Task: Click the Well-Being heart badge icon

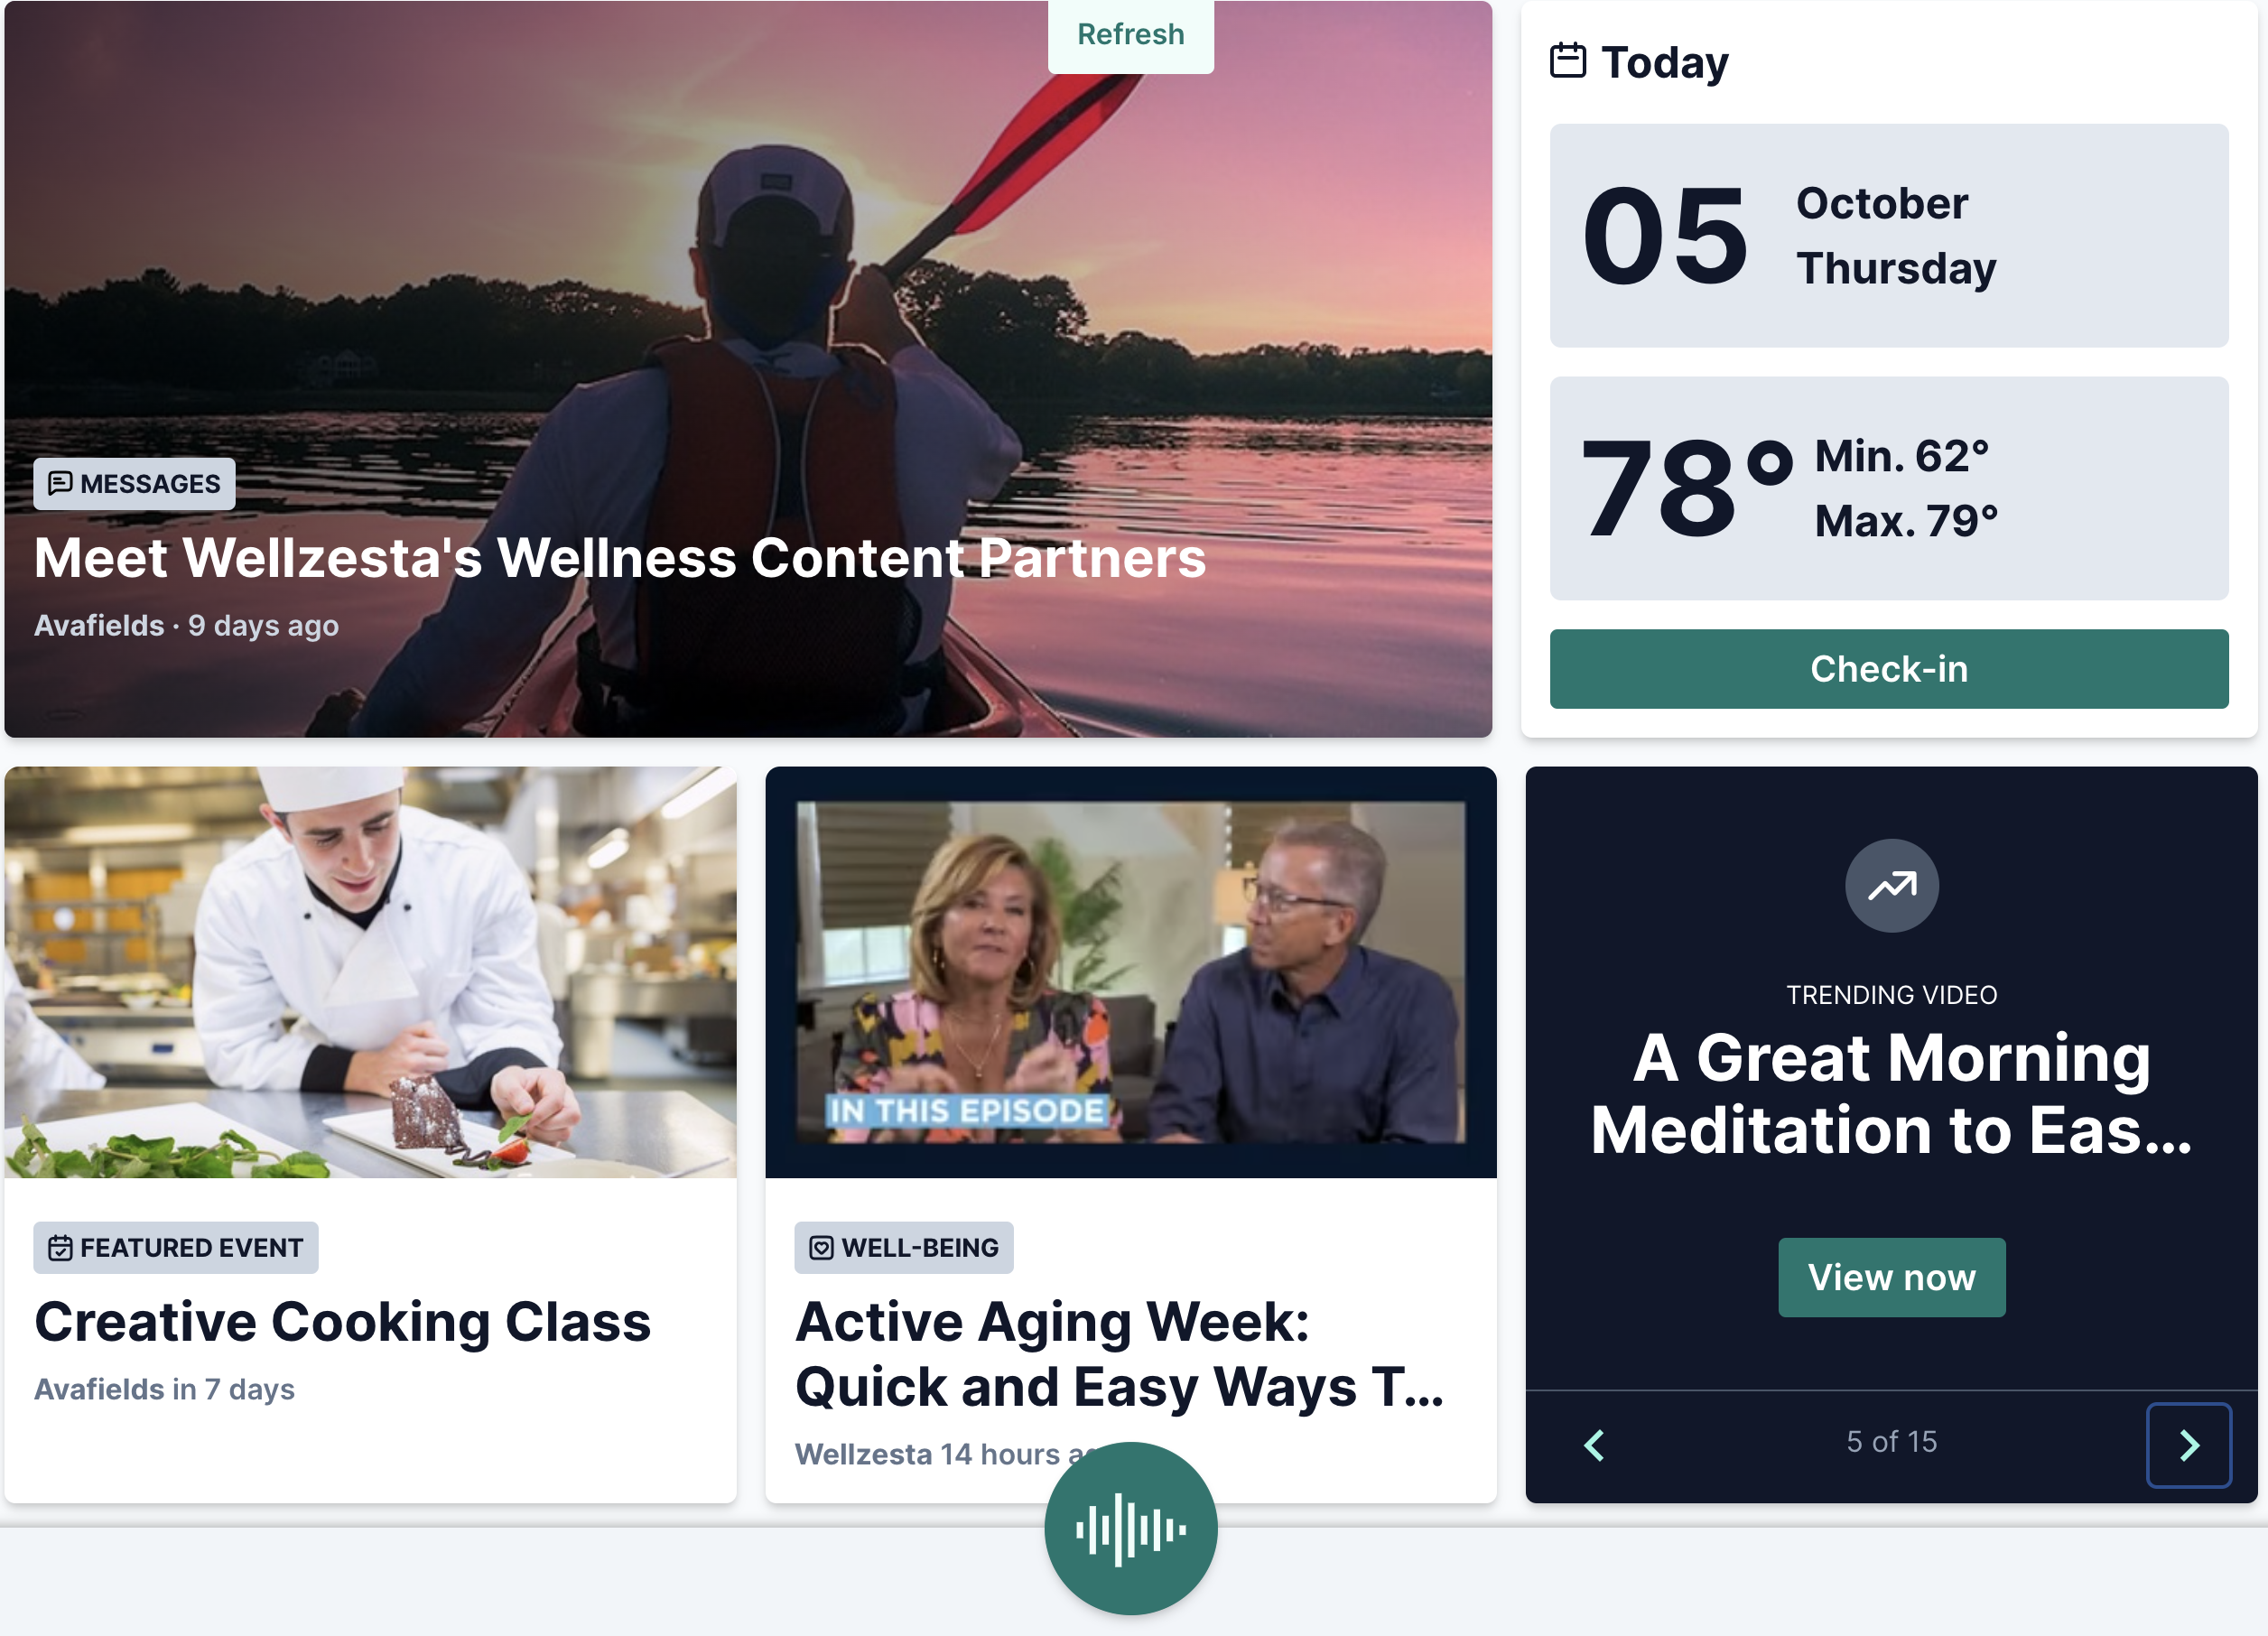Action: 821,1248
